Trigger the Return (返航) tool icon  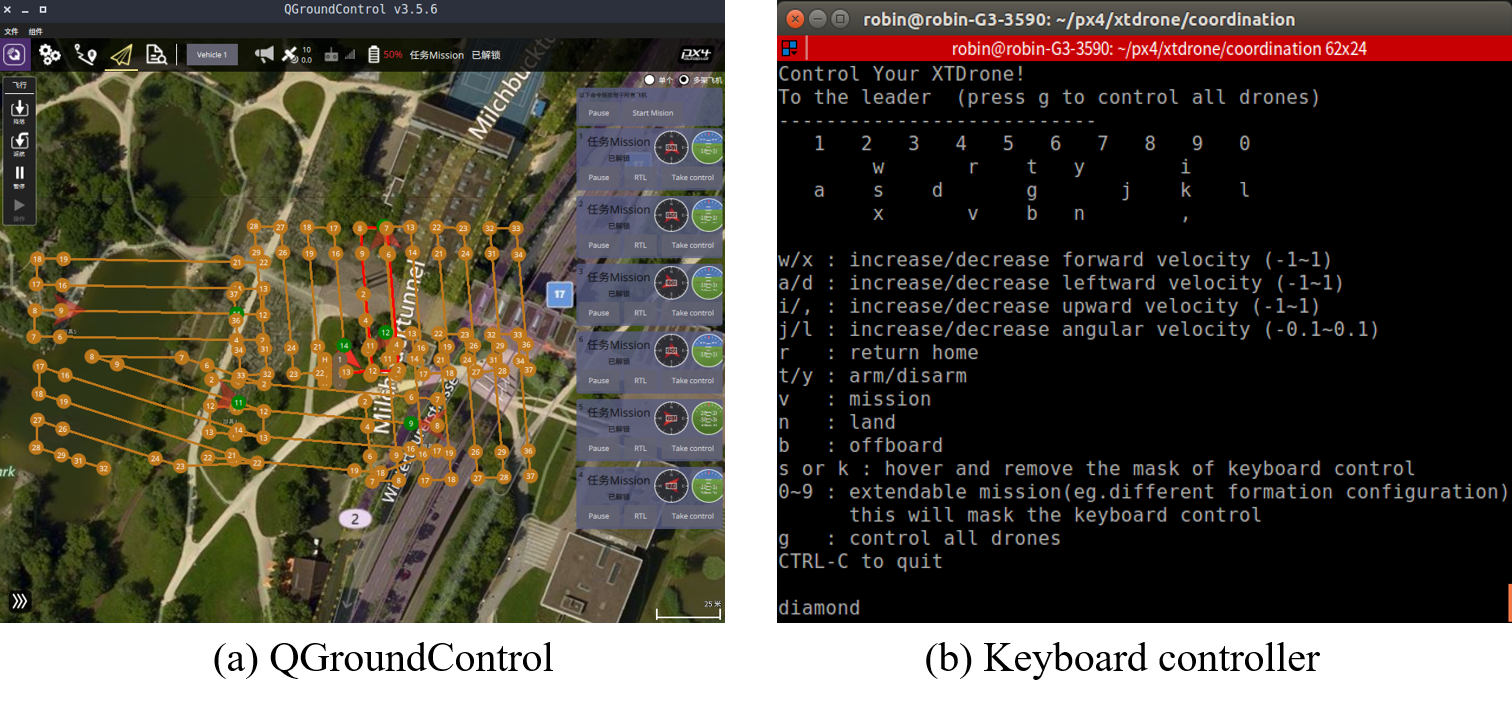coord(19,144)
